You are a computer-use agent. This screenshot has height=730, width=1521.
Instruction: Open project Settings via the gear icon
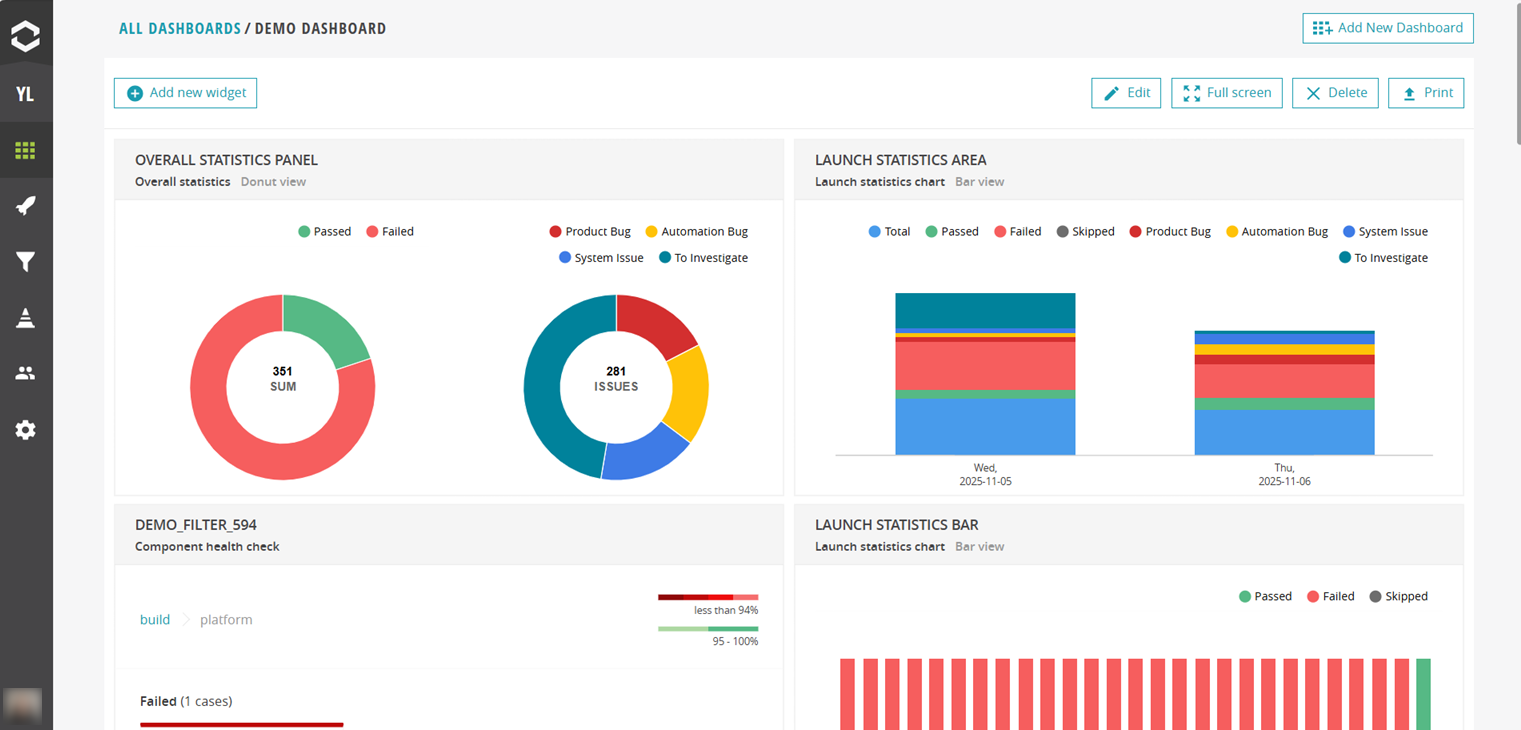26,429
